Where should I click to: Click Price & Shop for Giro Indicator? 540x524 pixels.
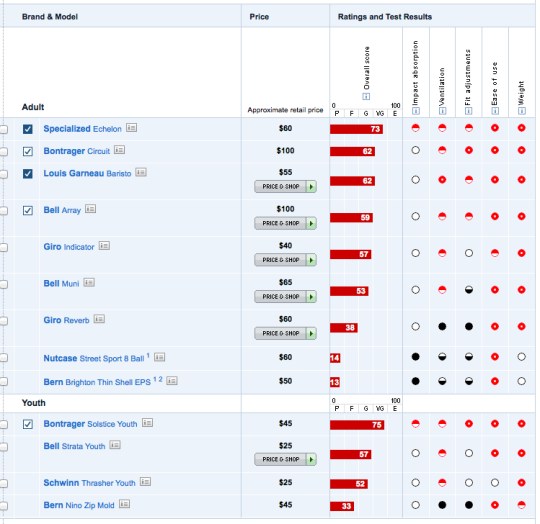[x=285, y=260]
